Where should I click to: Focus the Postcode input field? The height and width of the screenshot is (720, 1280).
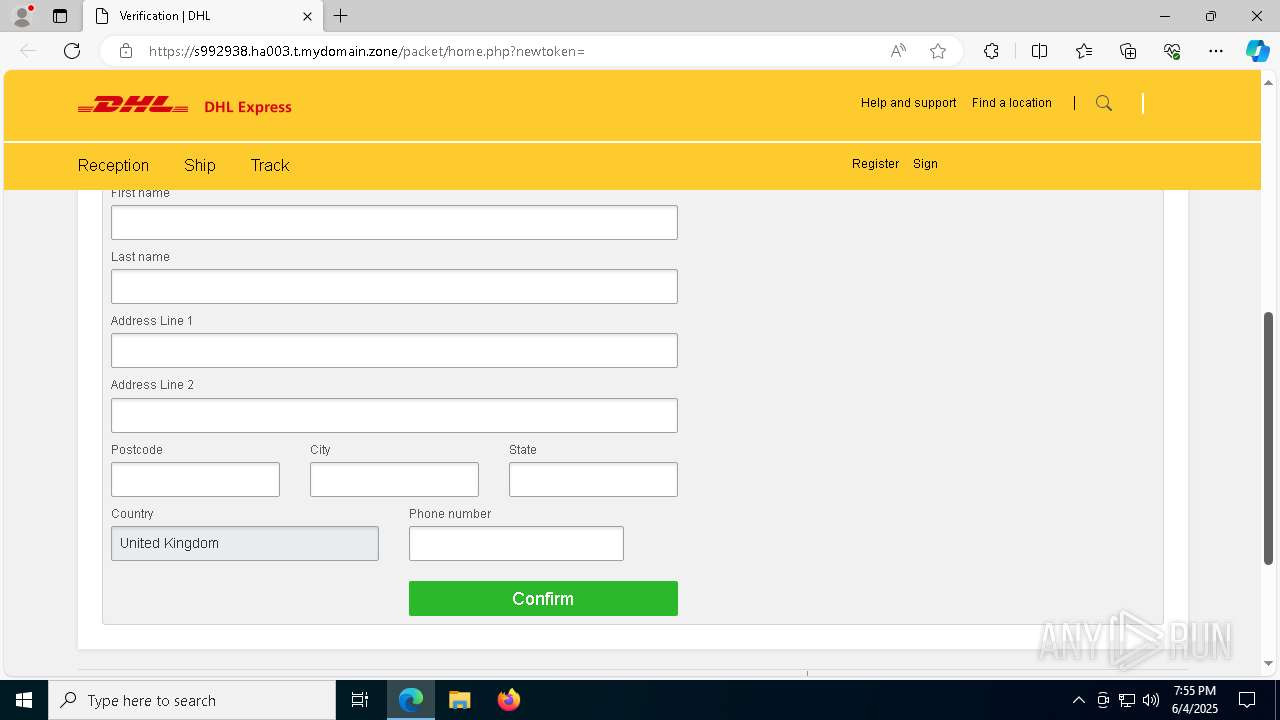[x=195, y=479]
